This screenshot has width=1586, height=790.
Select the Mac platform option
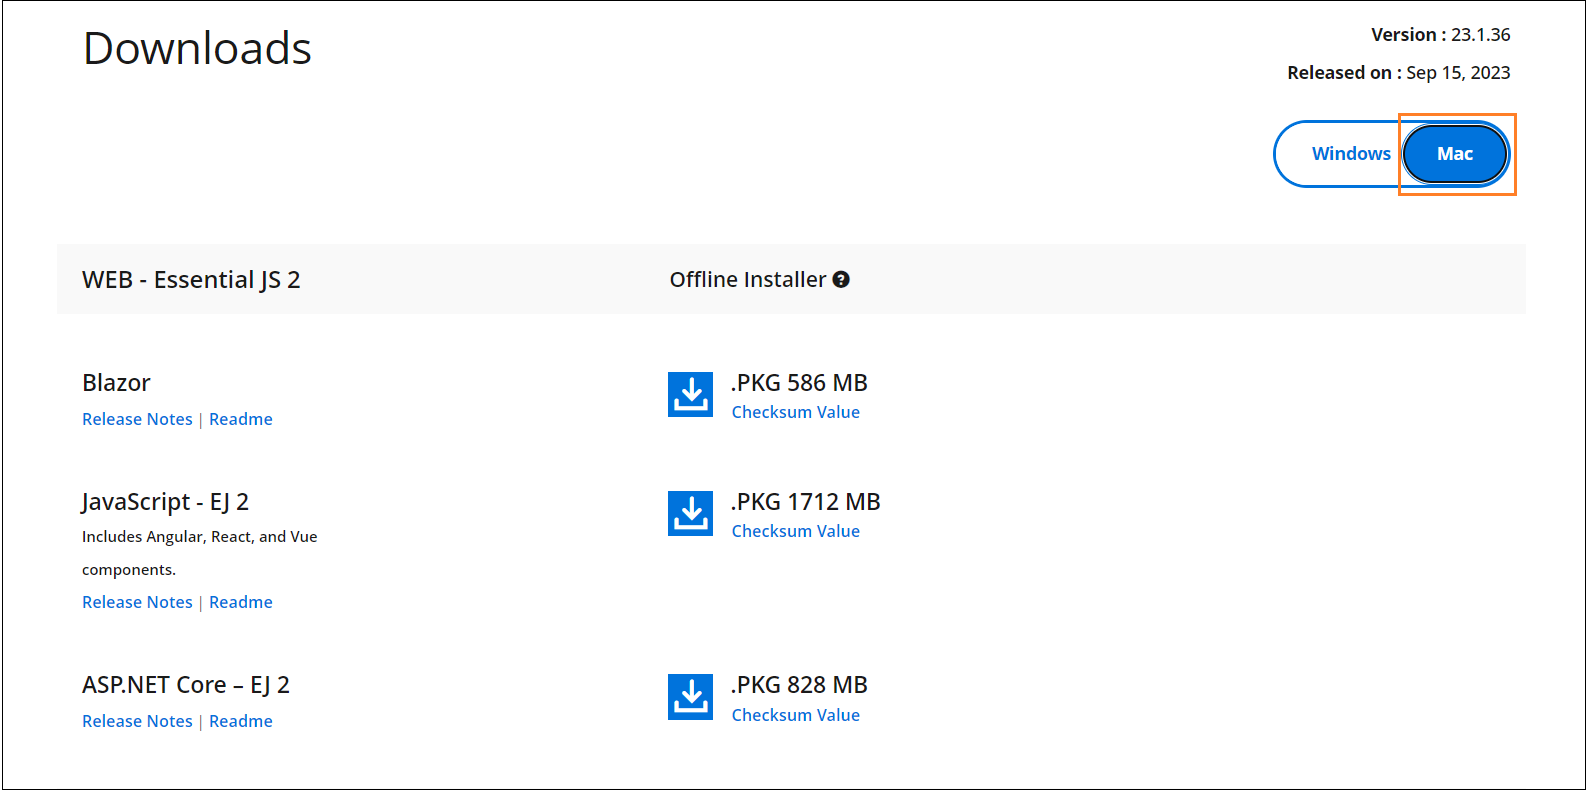[x=1455, y=154]
